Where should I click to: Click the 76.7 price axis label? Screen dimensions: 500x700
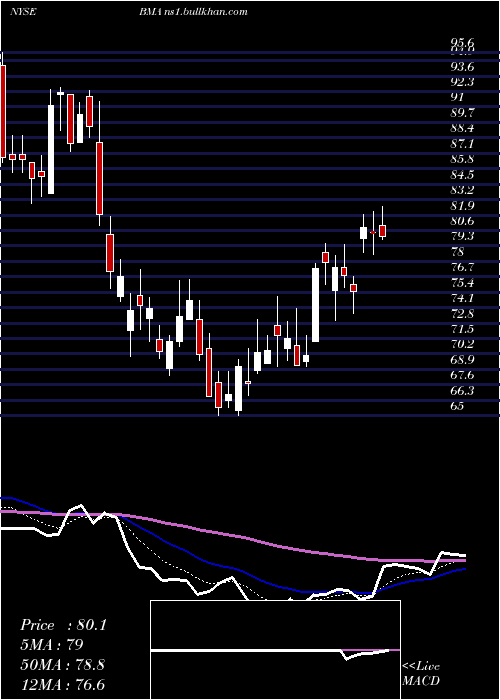462,267
